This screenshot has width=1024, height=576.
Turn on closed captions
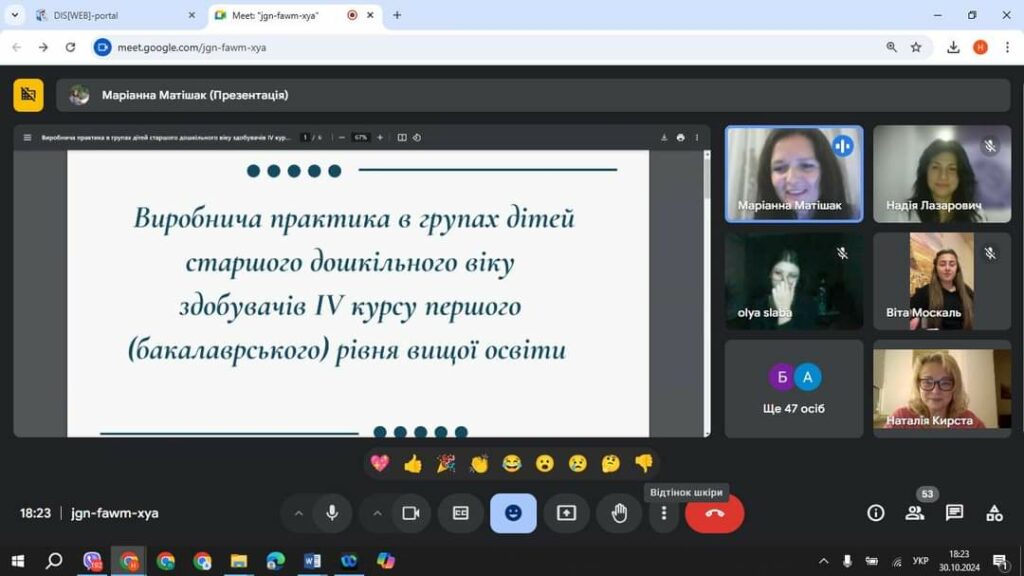pos(461,513)
